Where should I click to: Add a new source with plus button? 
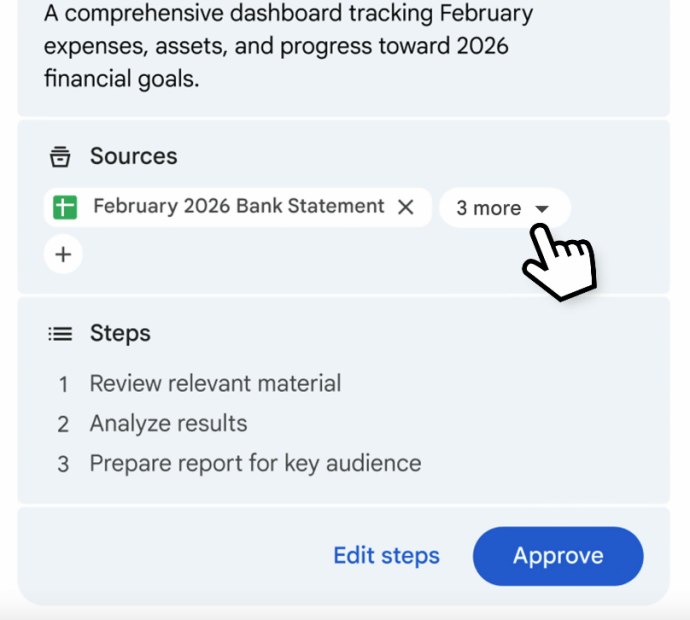tap(63, 254)
